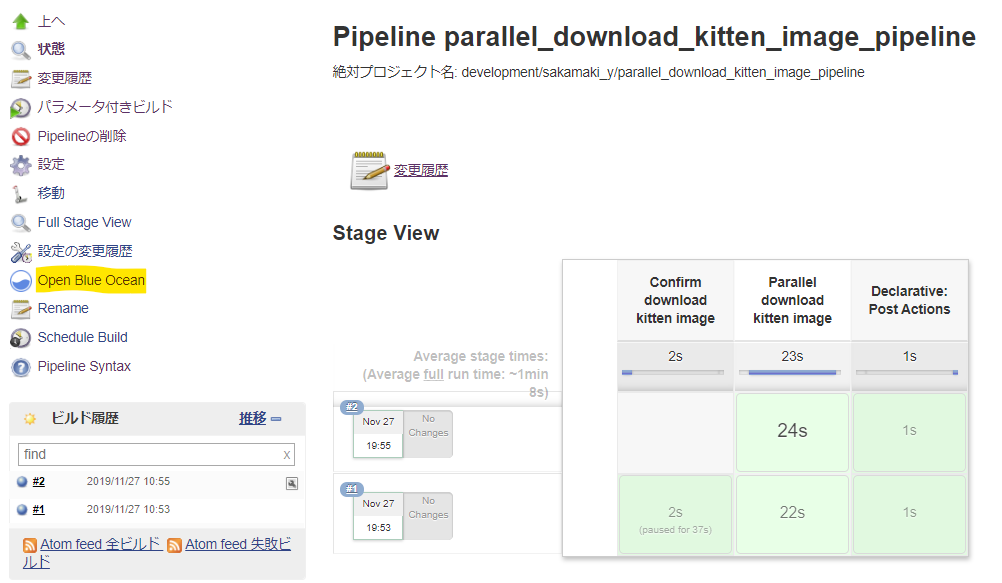Click the Open Blue Ocean icon

point(20,281)
